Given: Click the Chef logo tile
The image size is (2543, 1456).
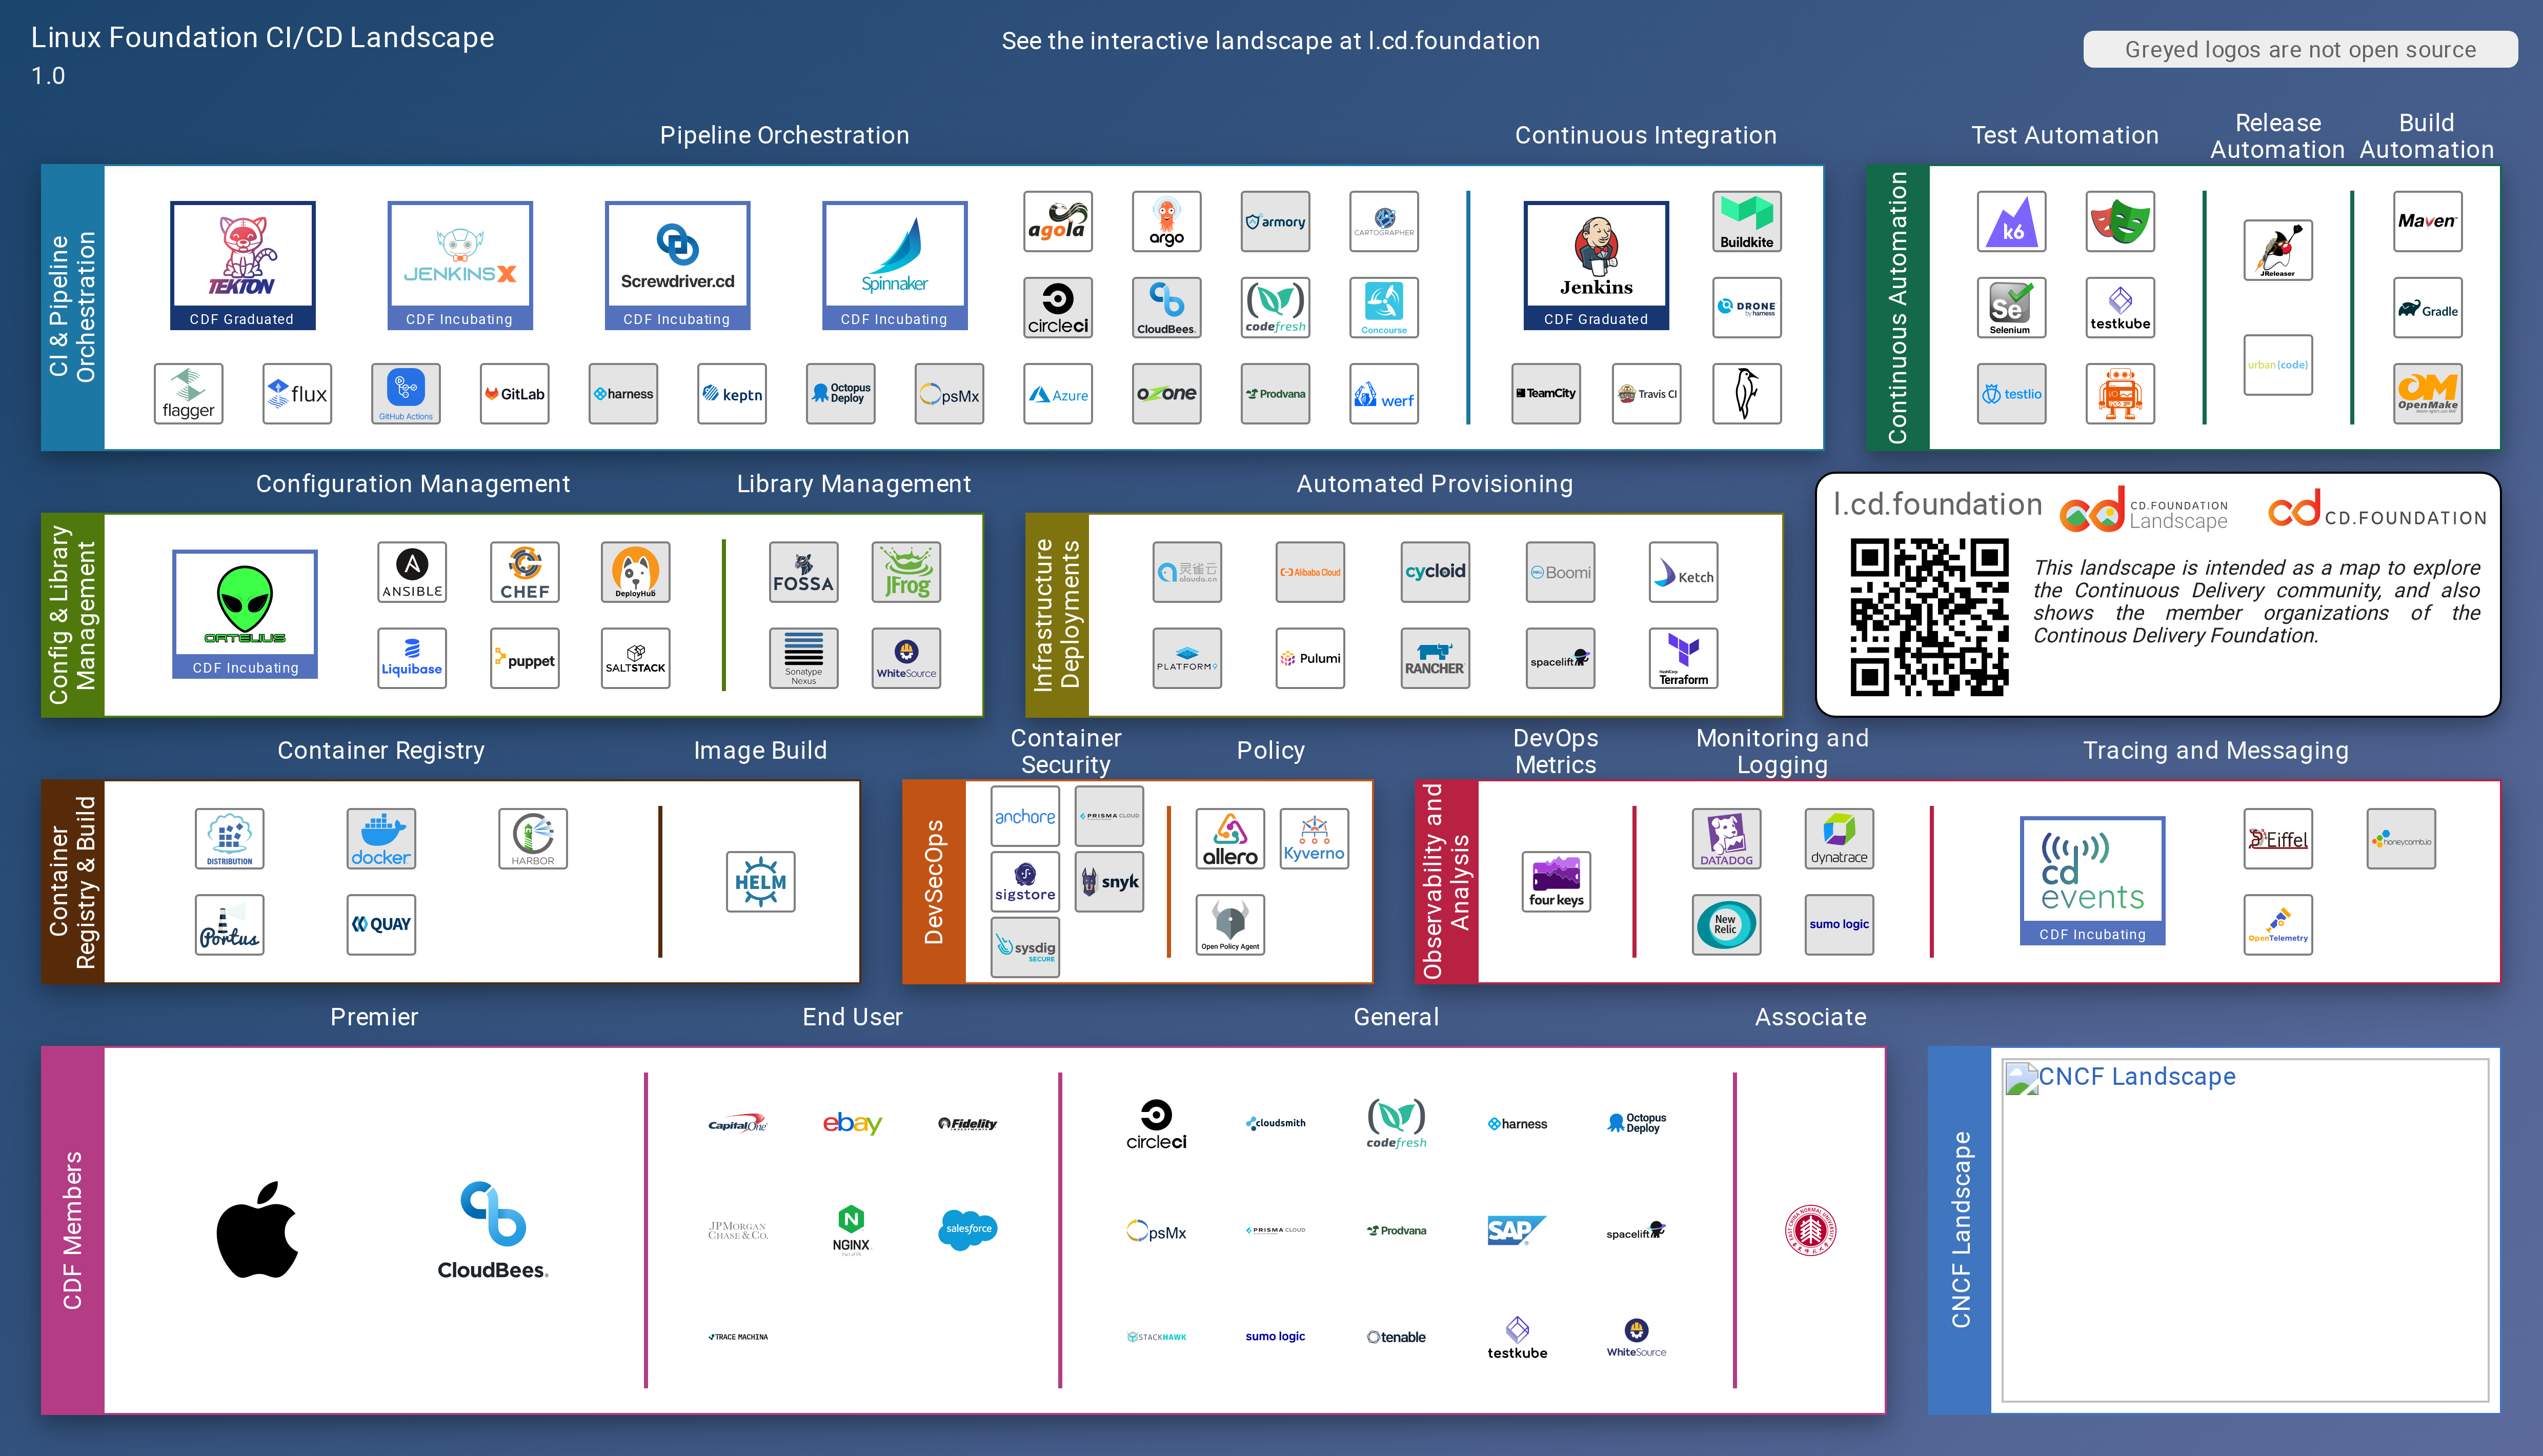Looking at the screenshot, I should click(525, 572).
